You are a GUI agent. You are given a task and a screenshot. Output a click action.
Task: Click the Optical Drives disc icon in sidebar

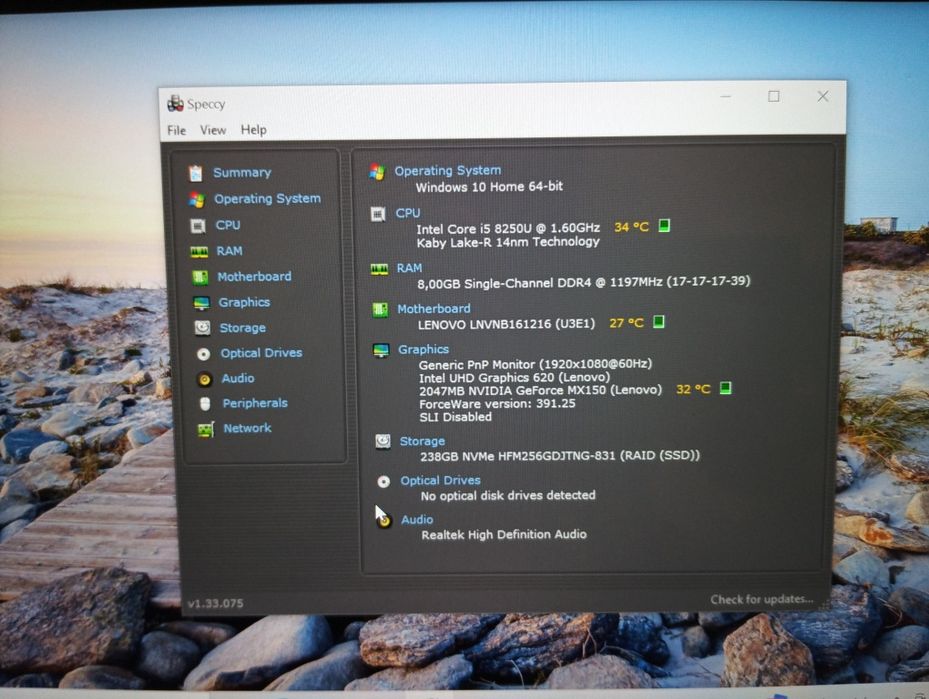point(203,354)
